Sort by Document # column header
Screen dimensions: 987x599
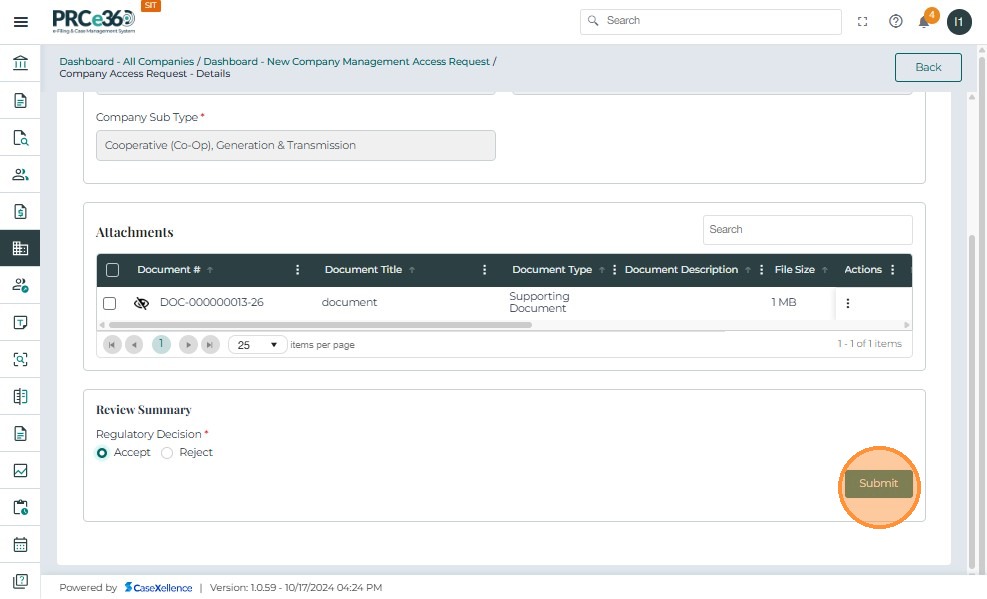(169, 269)
